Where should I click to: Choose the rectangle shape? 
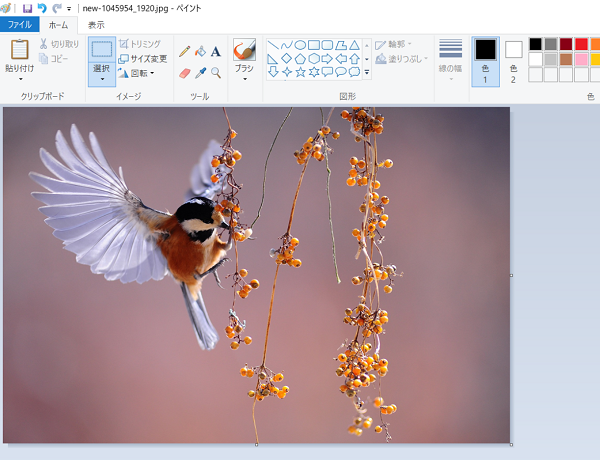pos(314,46)
